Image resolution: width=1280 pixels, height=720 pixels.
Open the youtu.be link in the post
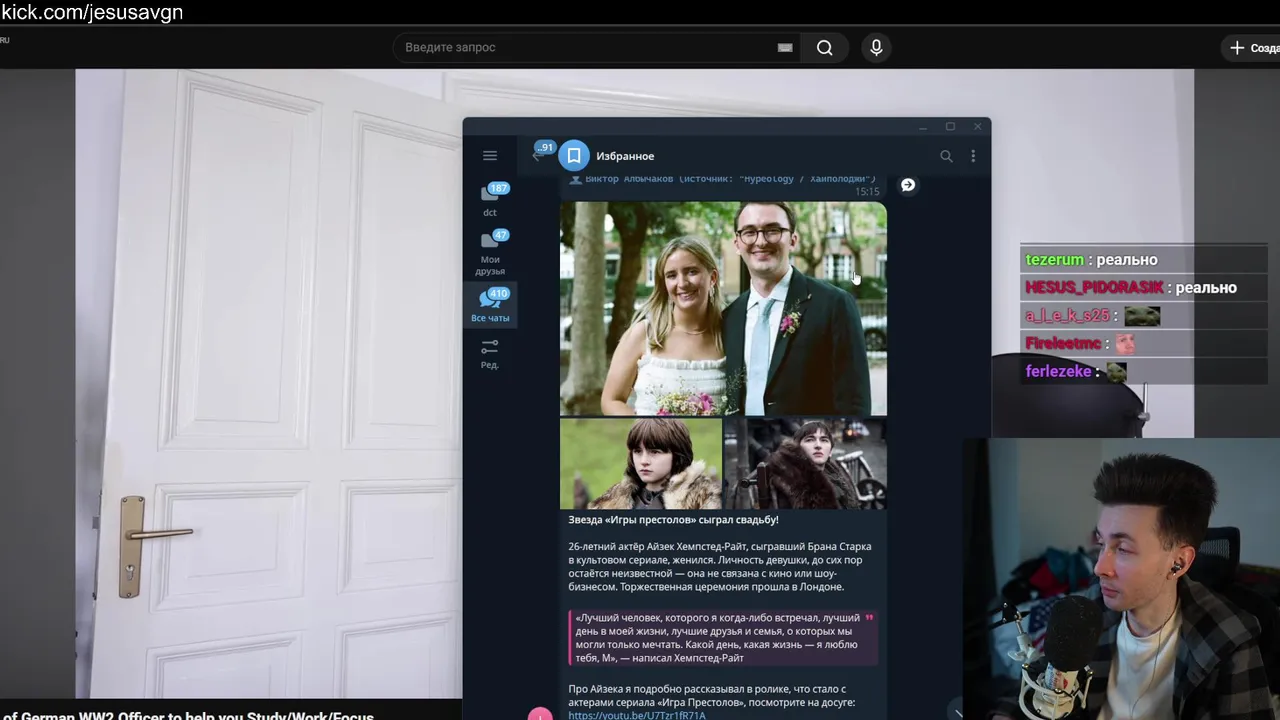point(637,715)
